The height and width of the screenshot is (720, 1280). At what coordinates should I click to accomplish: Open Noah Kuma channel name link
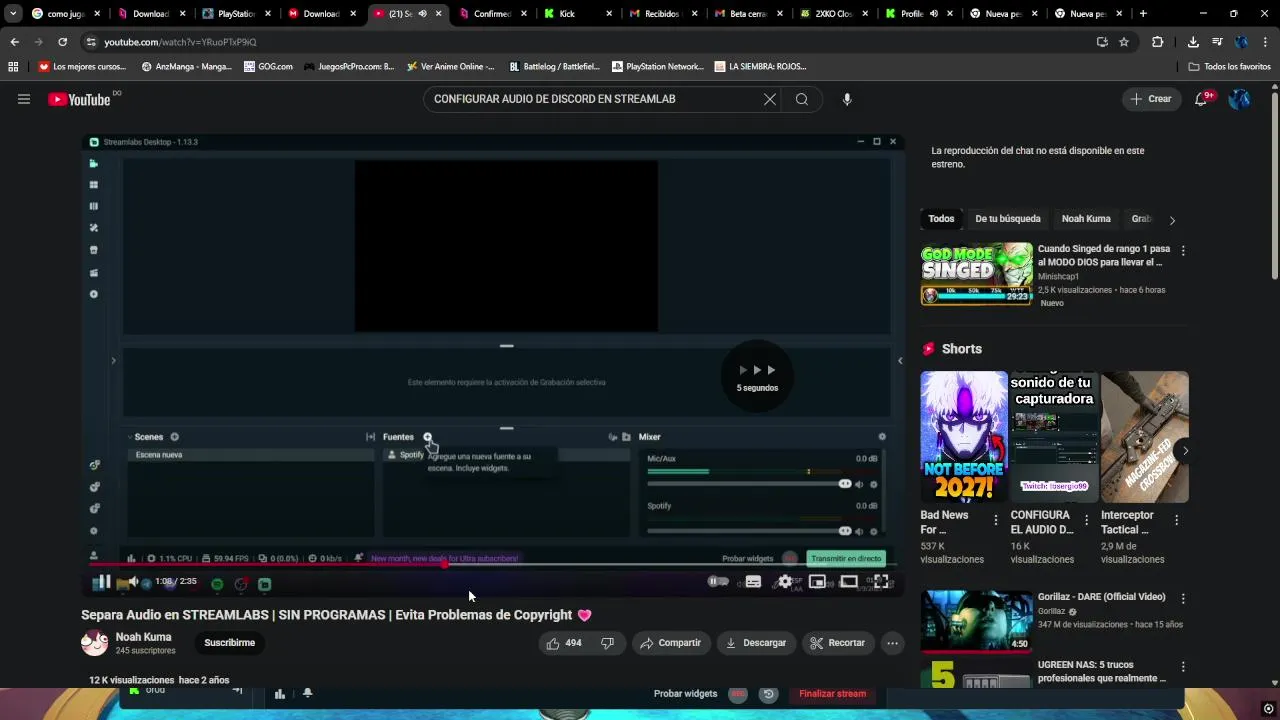coord(143,637)
